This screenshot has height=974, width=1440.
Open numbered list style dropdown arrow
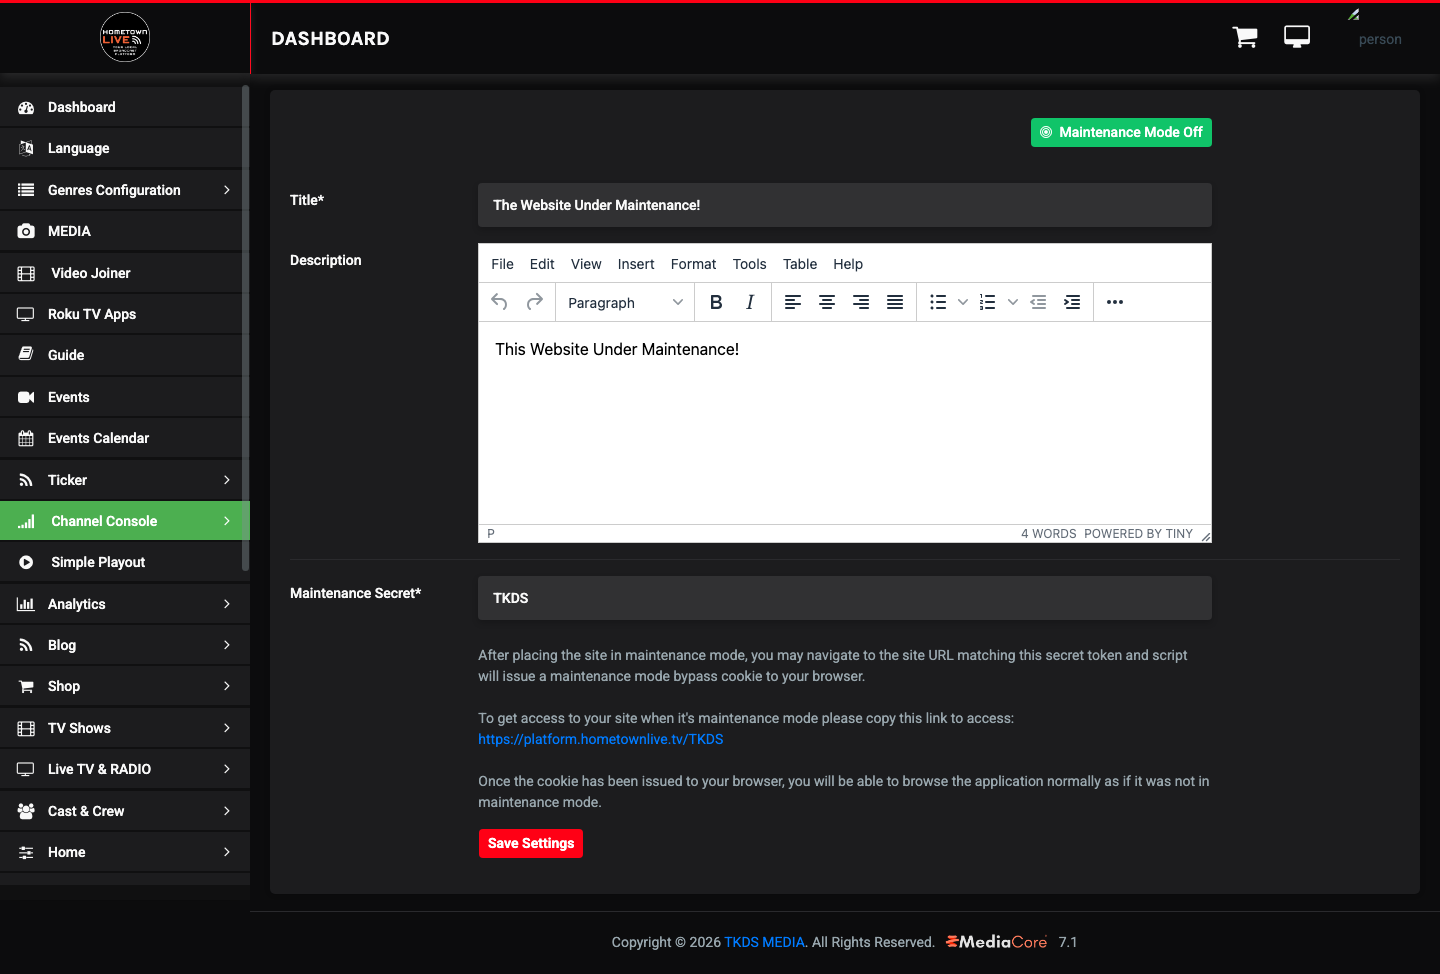tap(1013, 302)
